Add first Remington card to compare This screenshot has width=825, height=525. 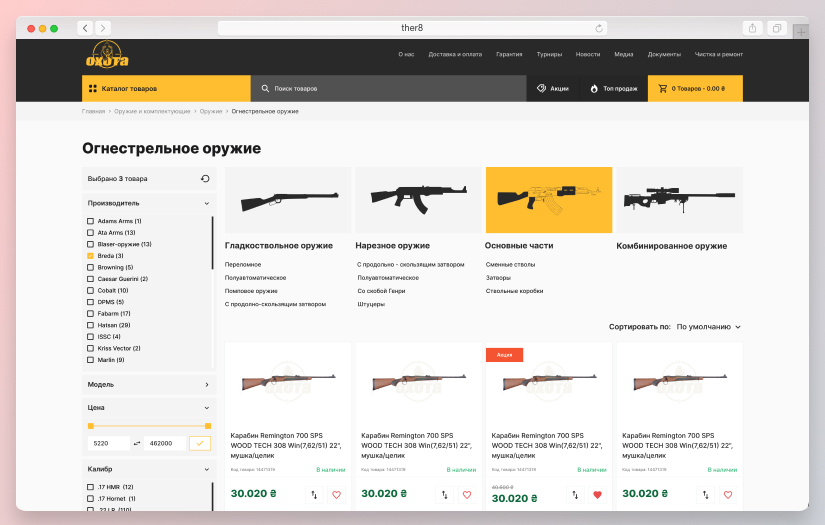(314, 494)
